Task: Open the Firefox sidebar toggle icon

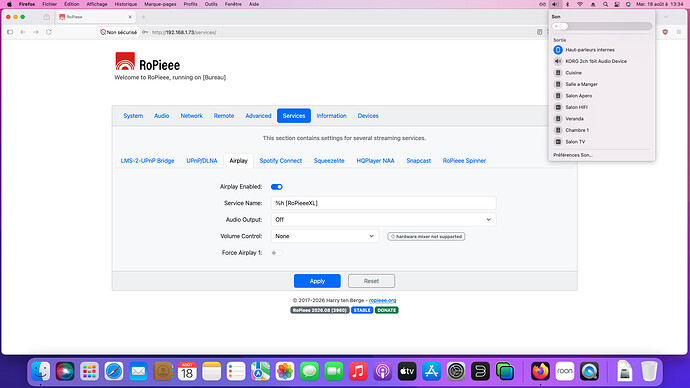Action: (x=10, y=32)
